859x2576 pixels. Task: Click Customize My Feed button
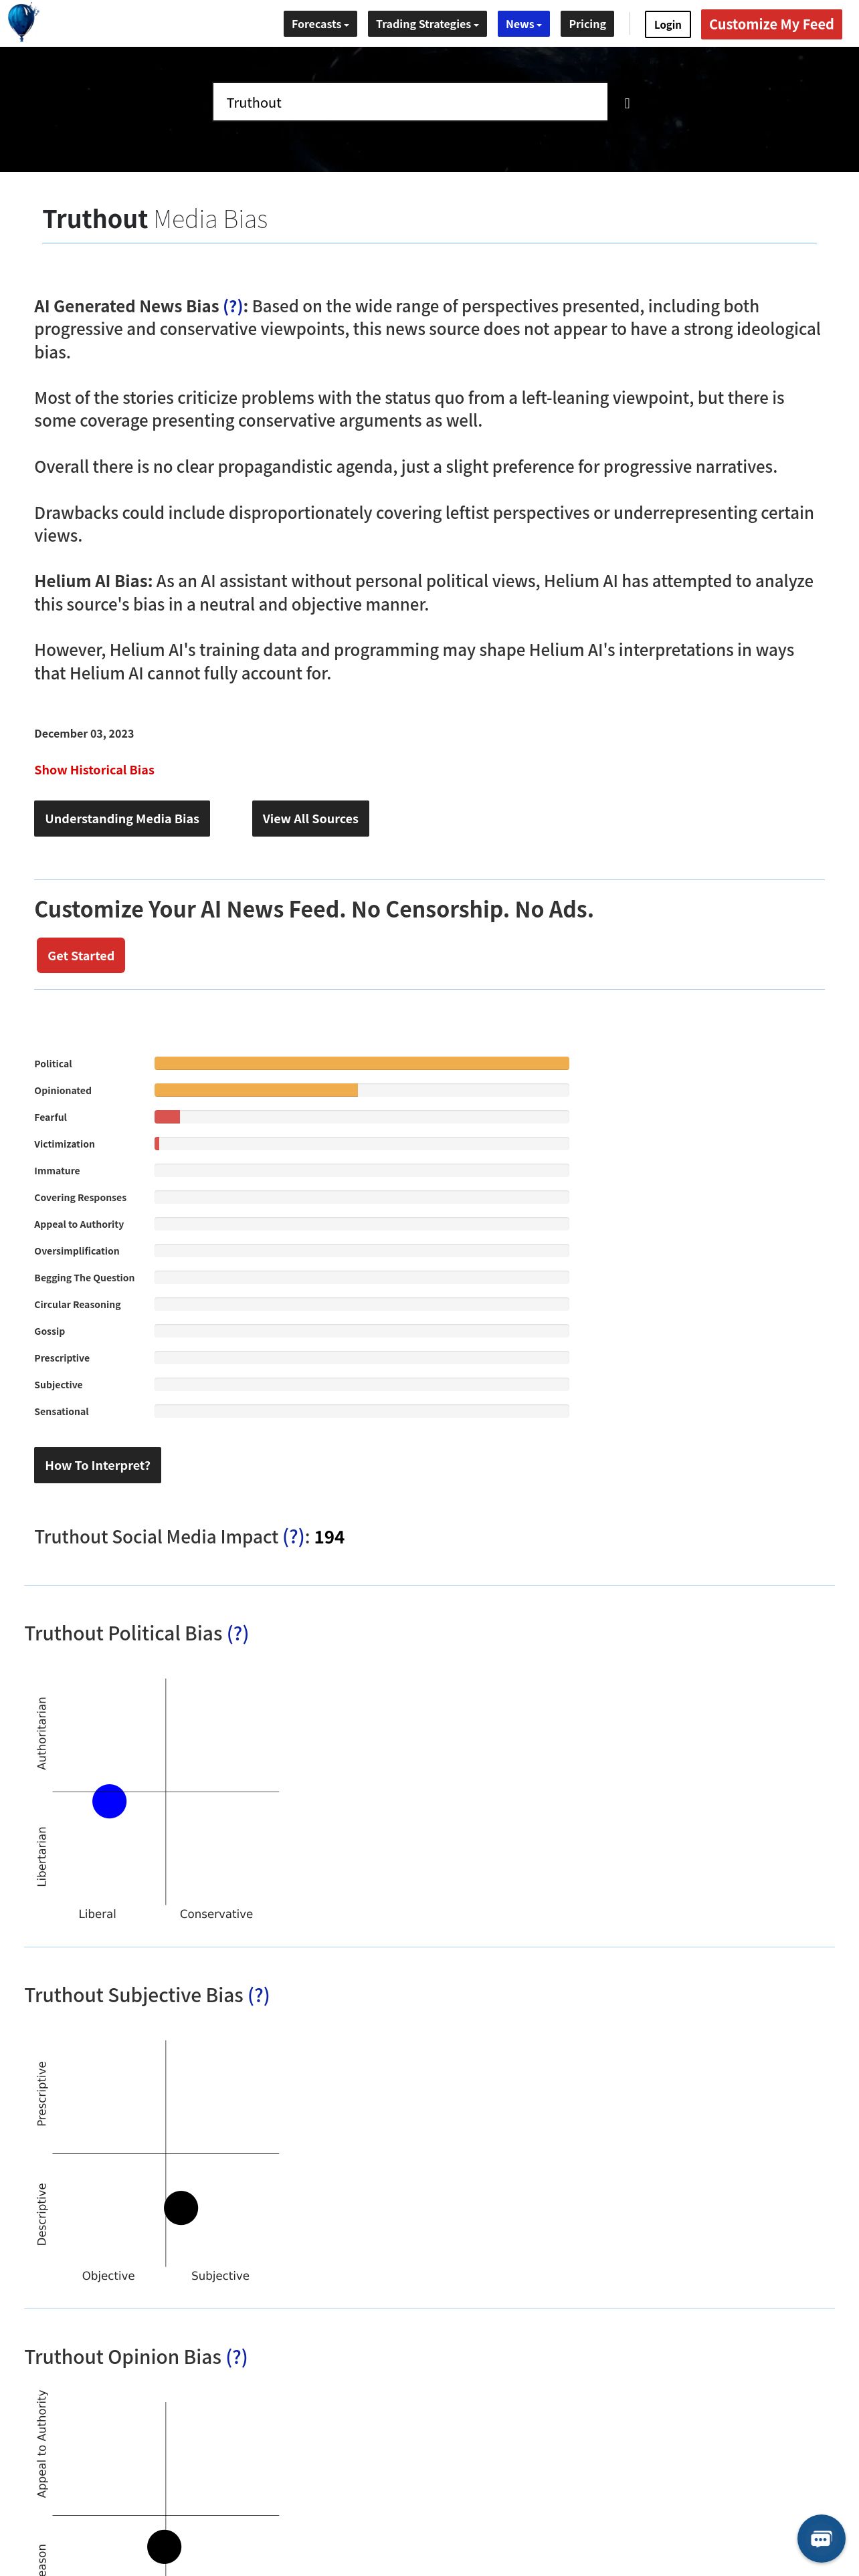pos(771,24)
